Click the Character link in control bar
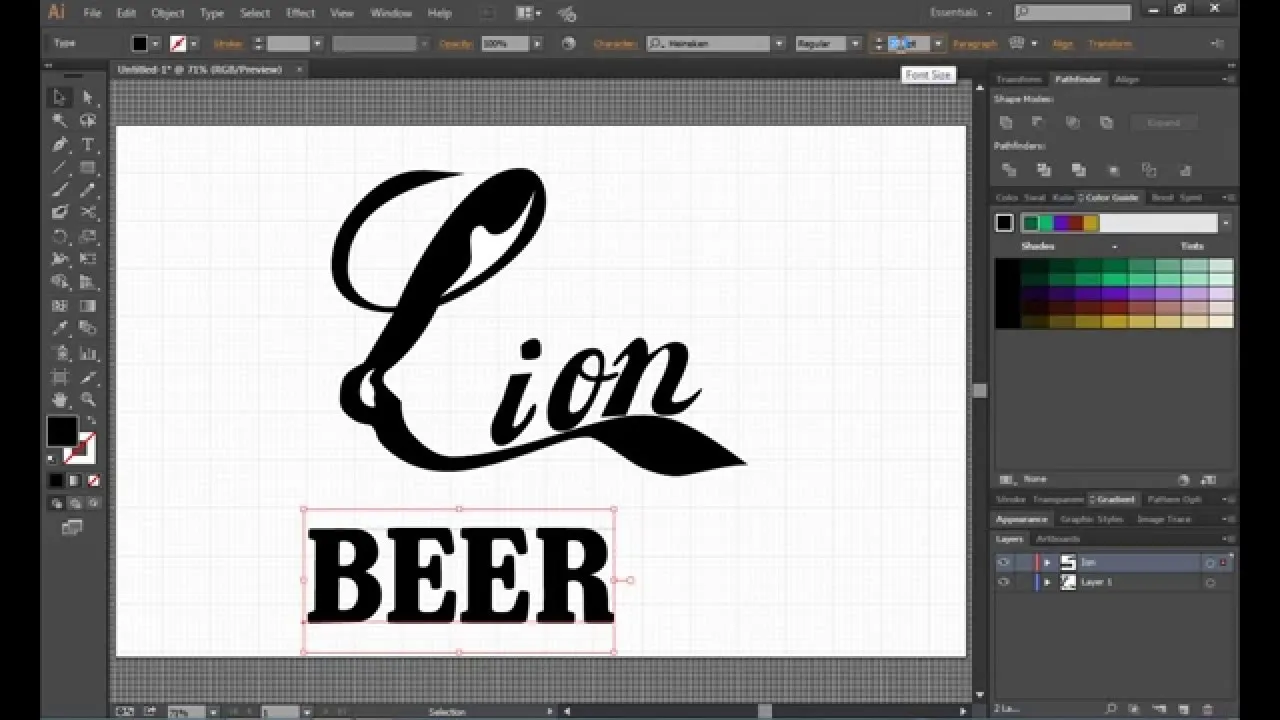This screenshot has width=1280, height=720. pos(615,44)
